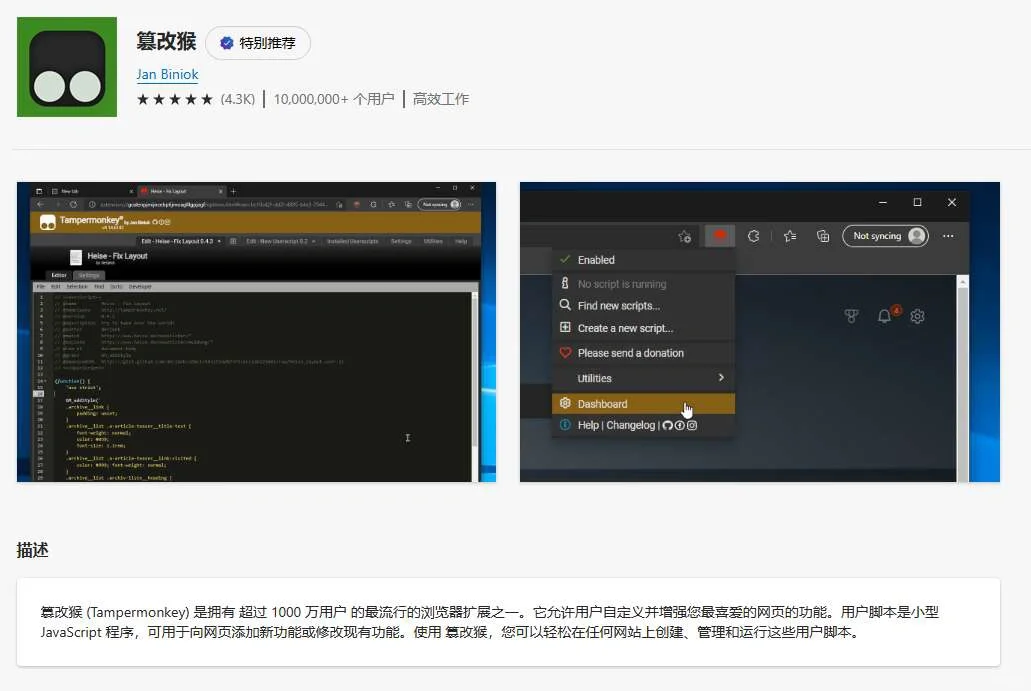
Task: Click the settings gear icon near the bell
Action: tap(917, 315)
